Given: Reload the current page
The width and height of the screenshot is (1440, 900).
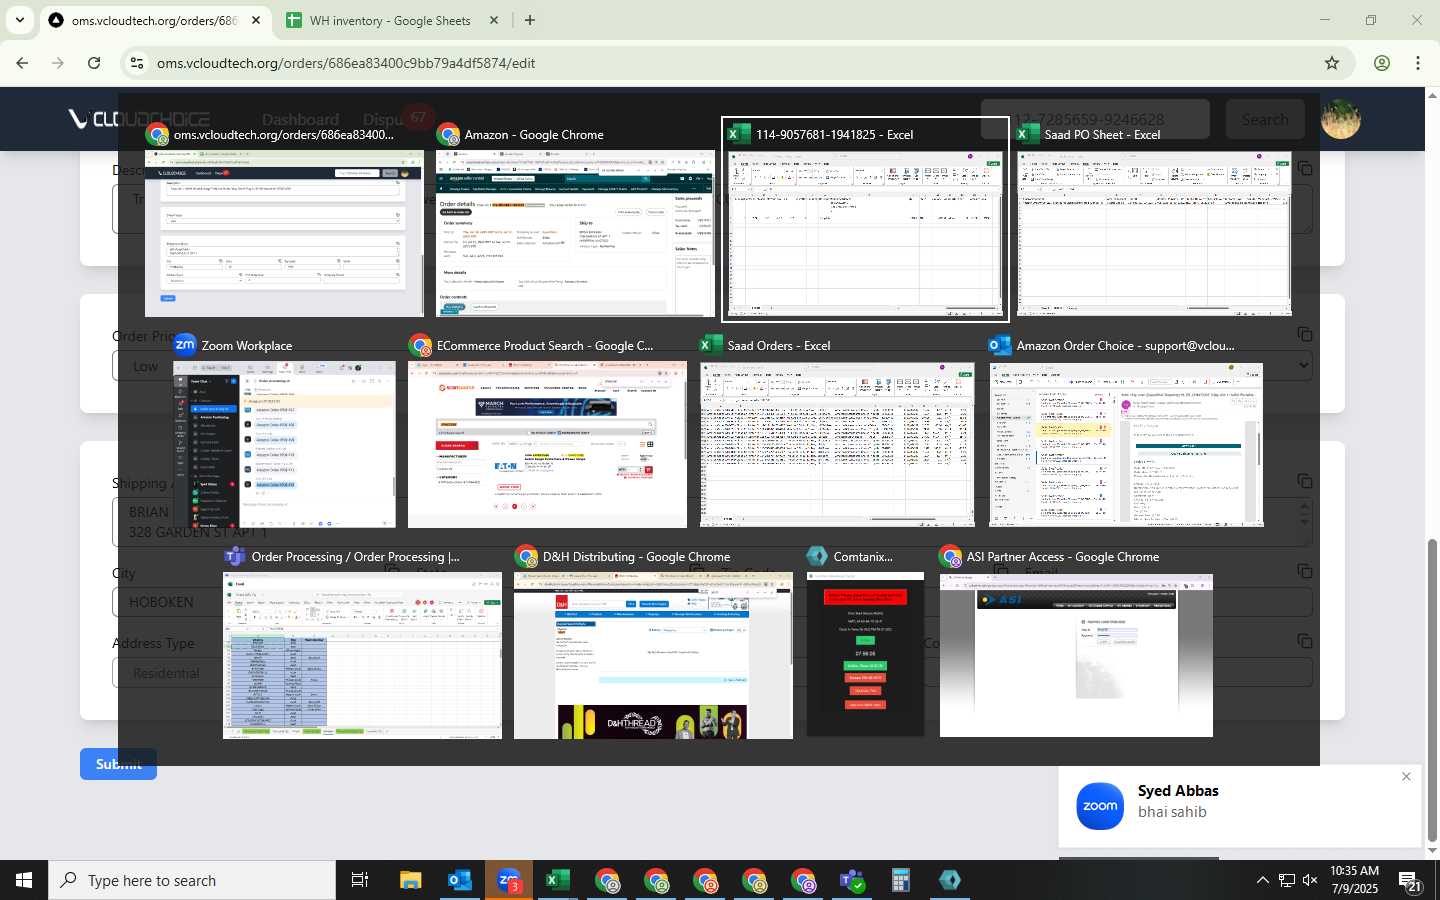Looking at the screenshot, I should click(94, 63).
